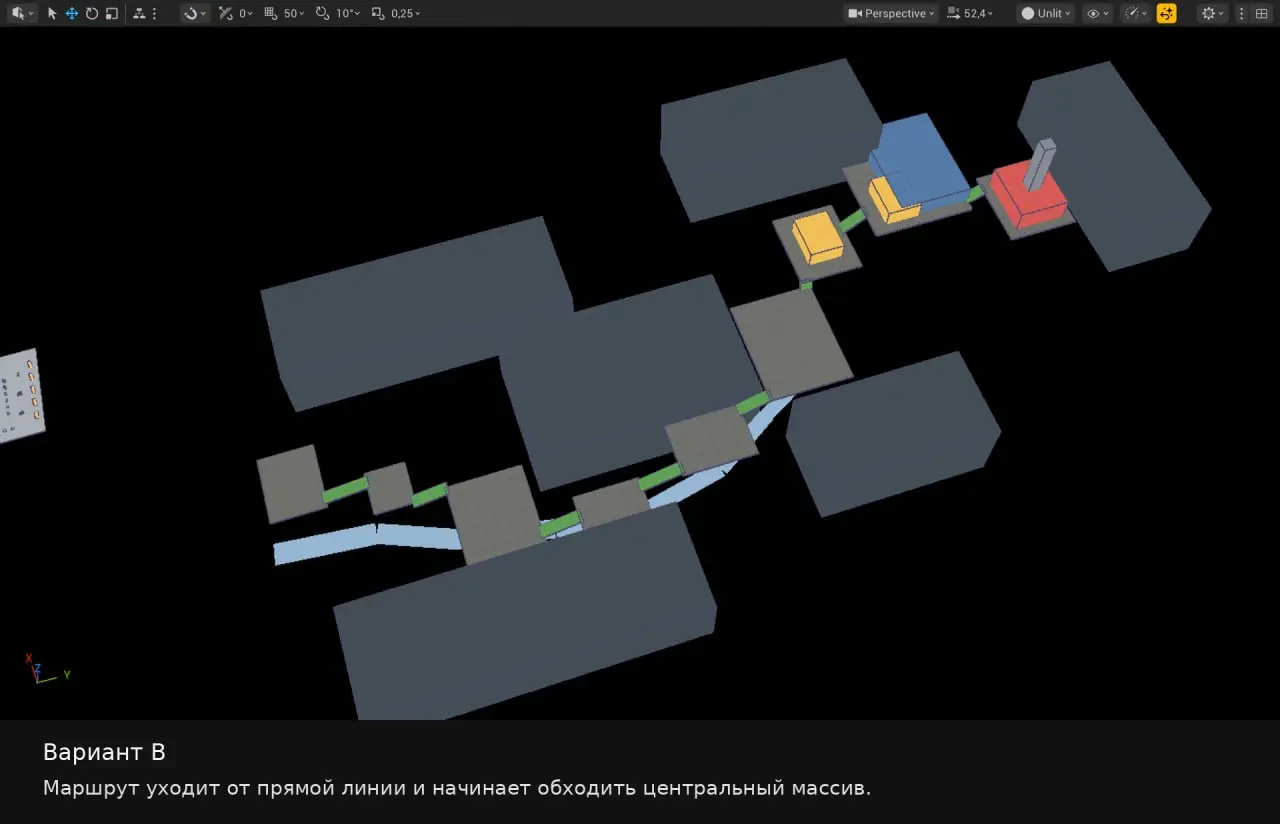Image resolution: width=1280 pixels, height=824 pixels.
Task: Open the Perspective view mode menu
Action: pos(891,14)
